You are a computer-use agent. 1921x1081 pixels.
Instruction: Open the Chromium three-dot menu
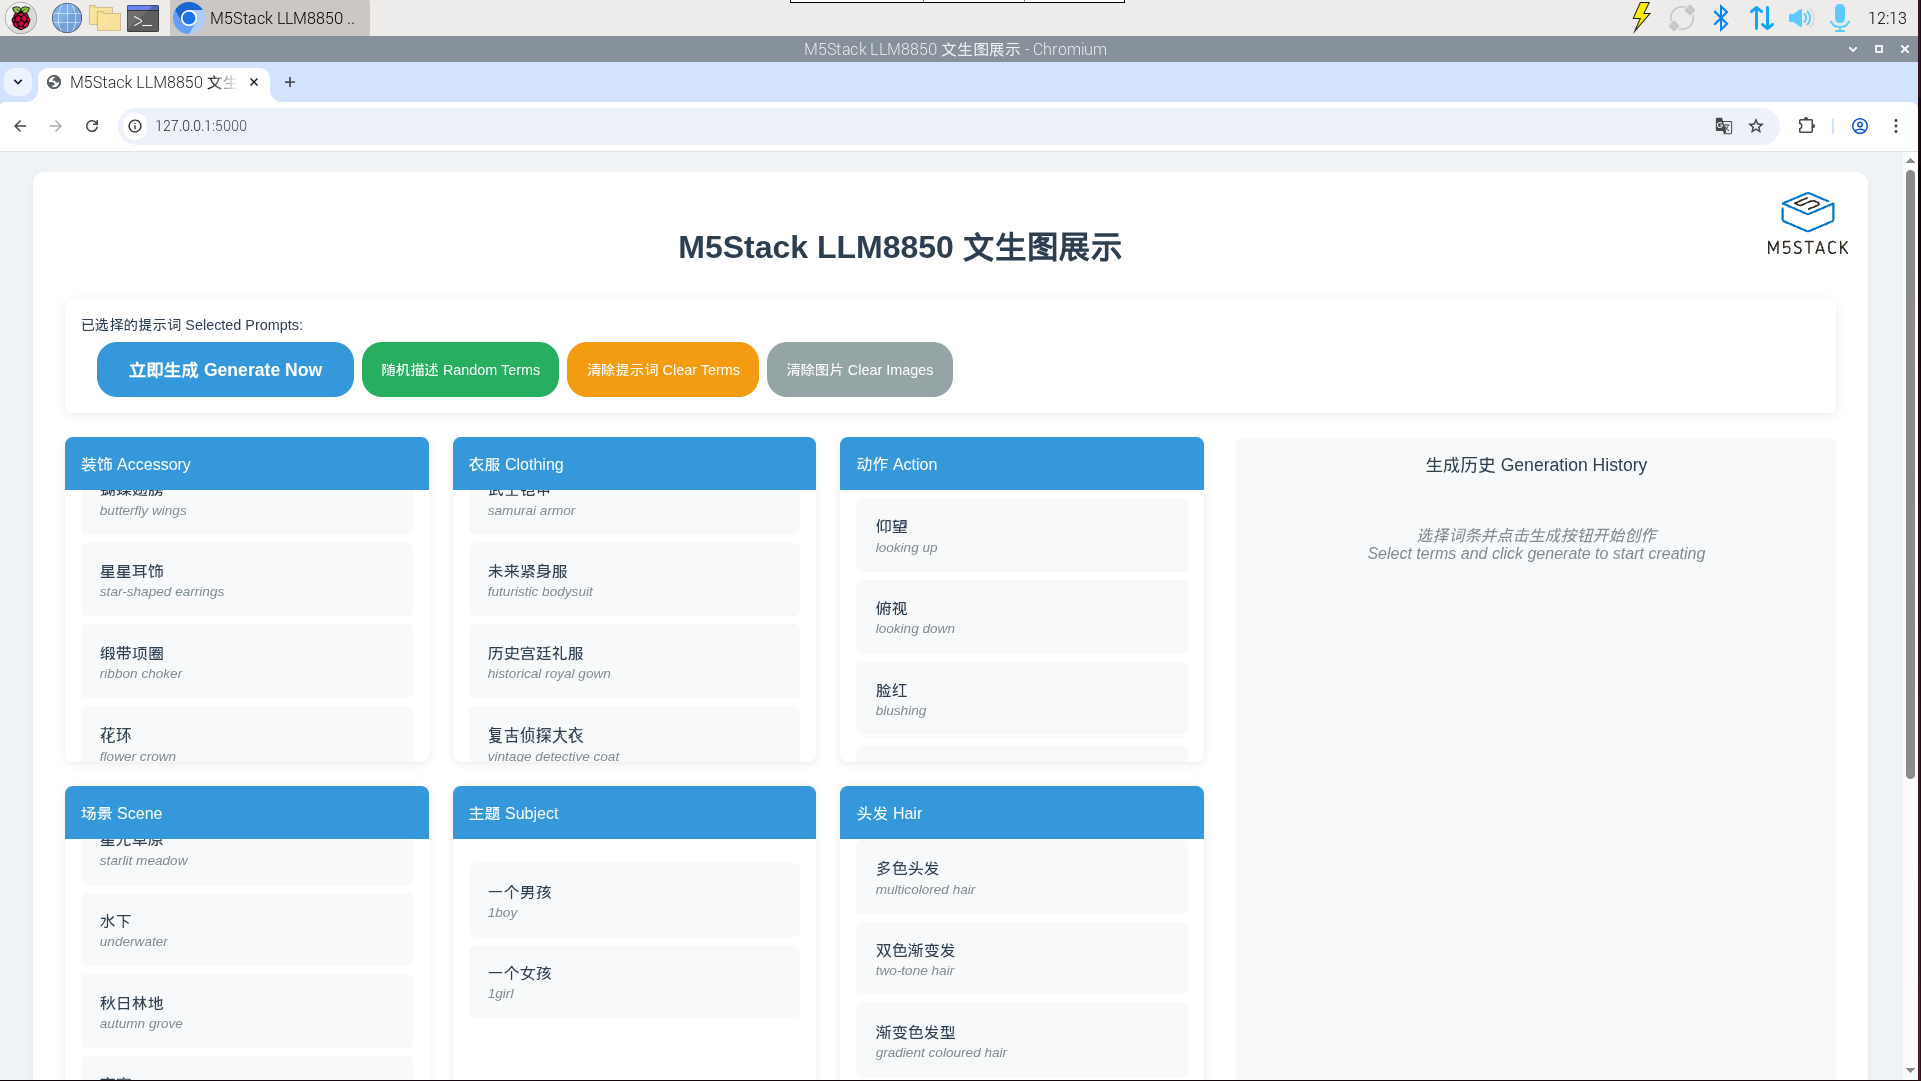1896,126
